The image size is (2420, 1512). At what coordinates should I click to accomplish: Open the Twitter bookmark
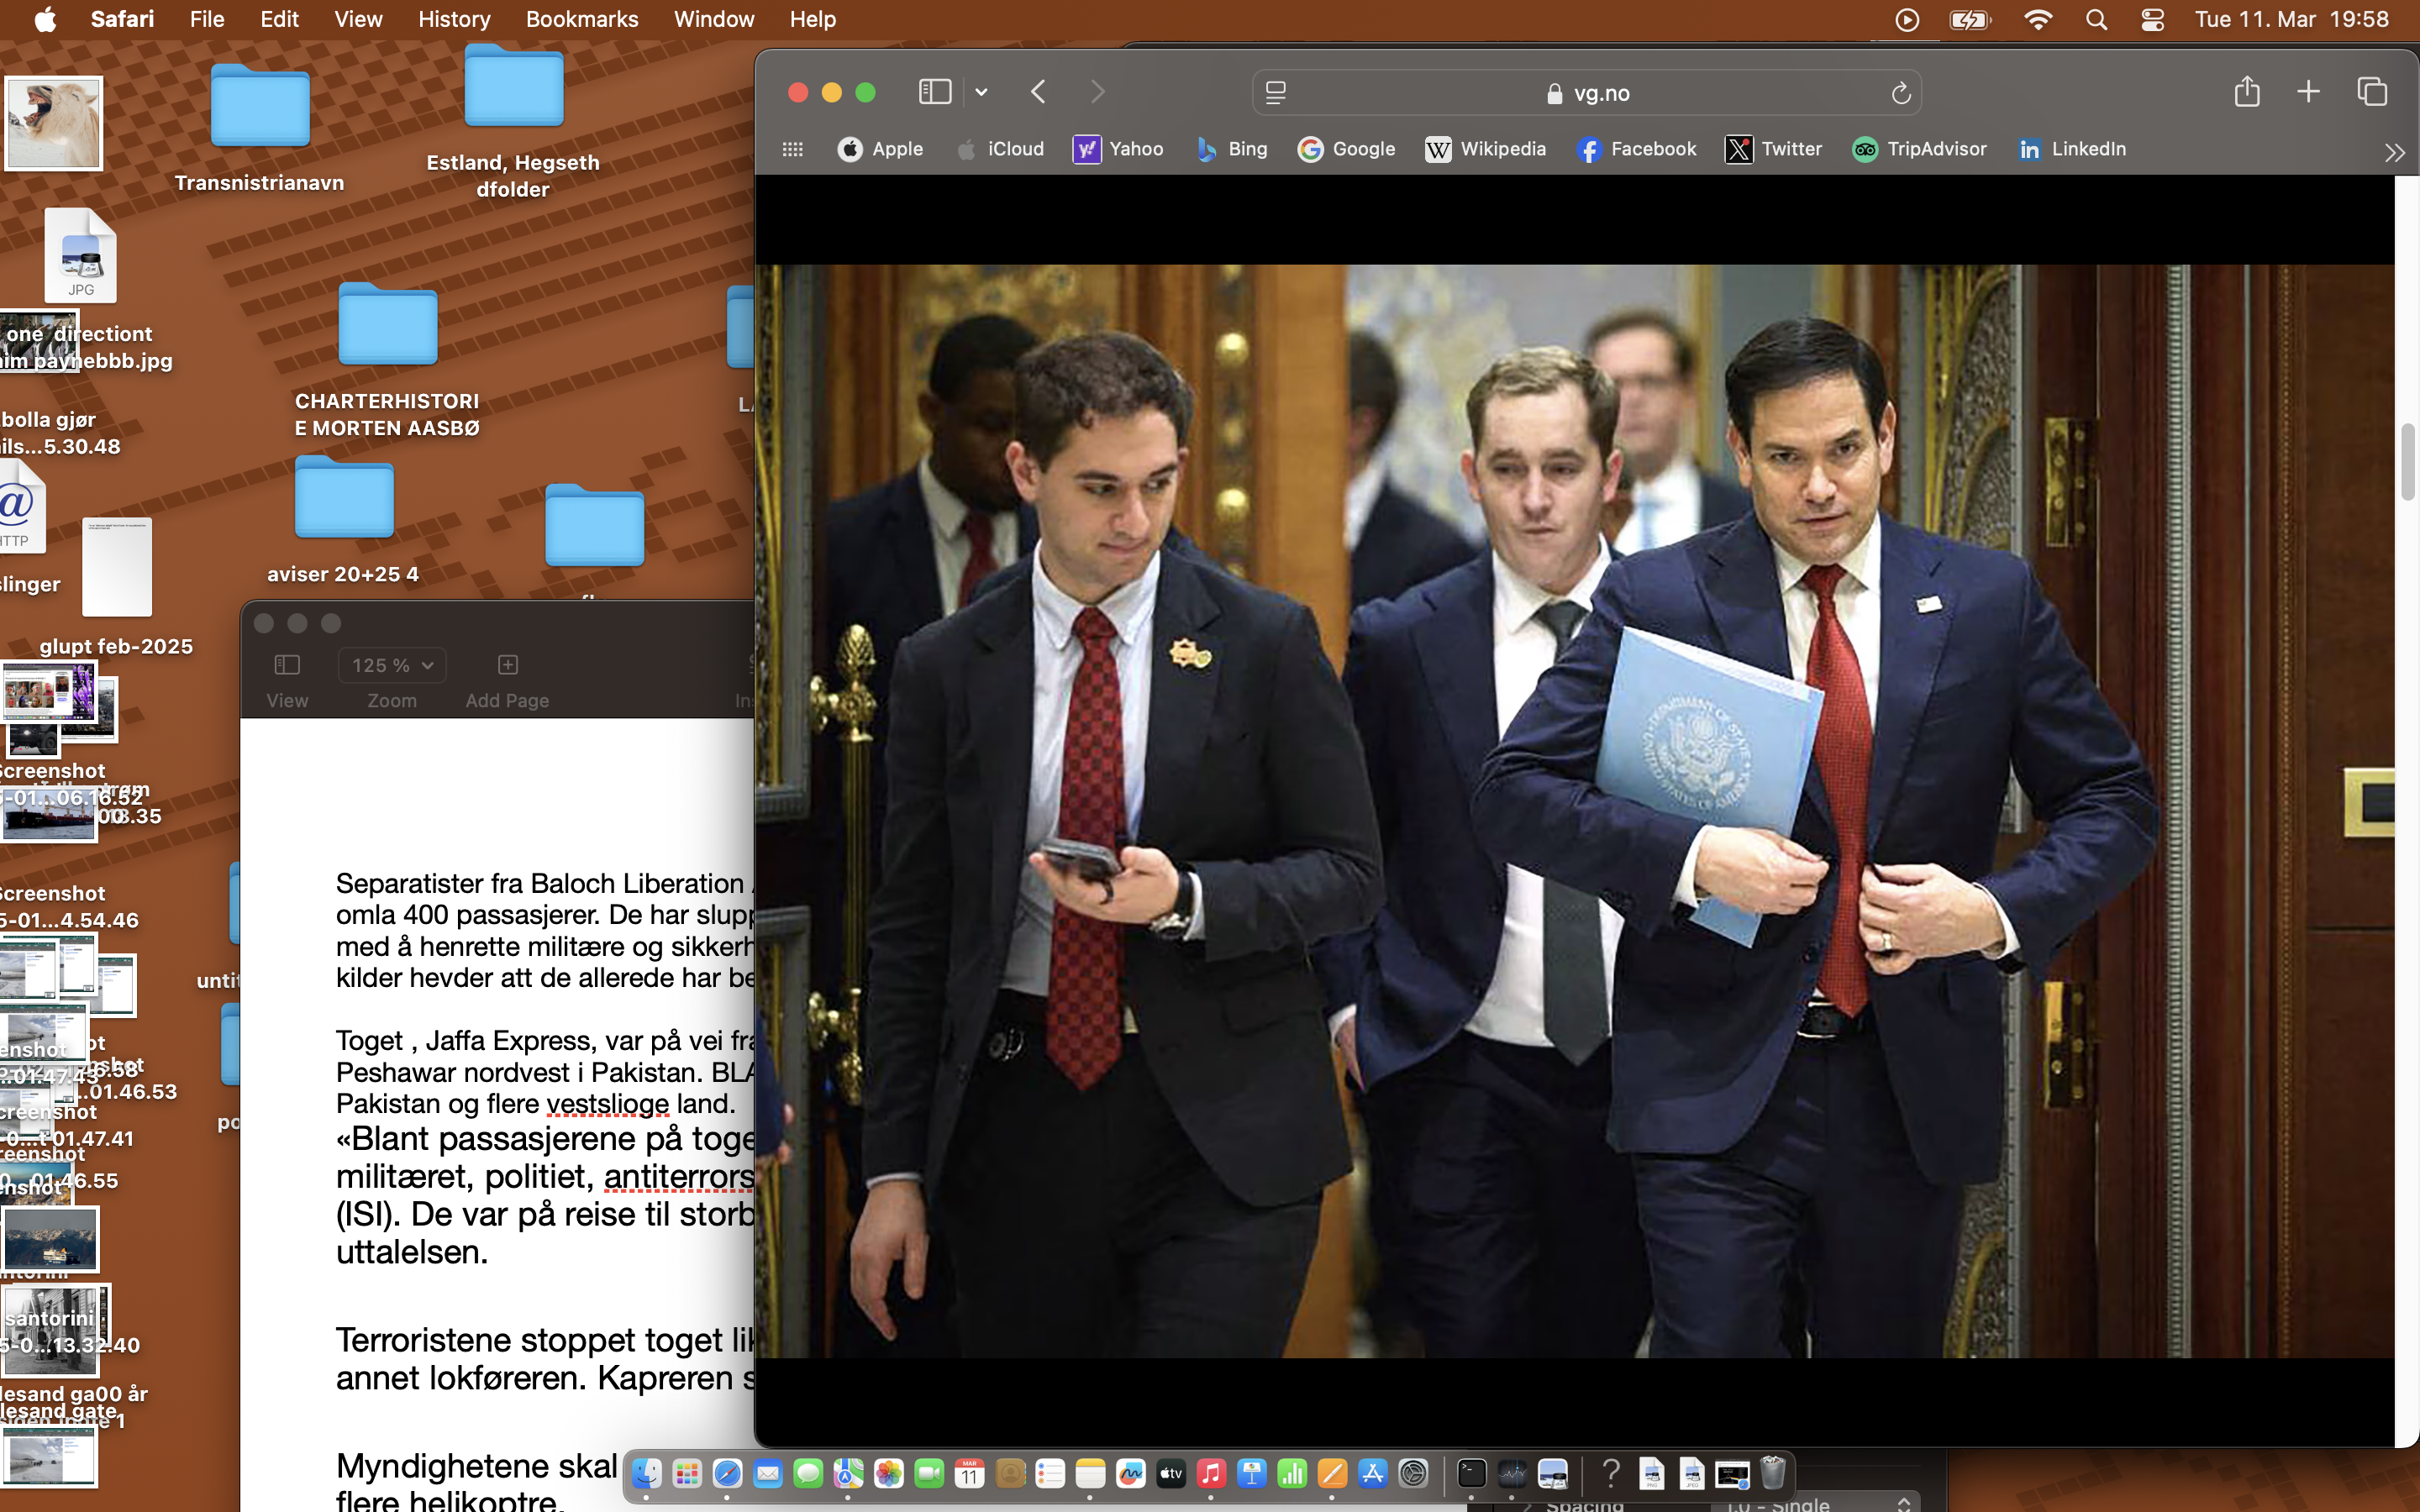tap(1773, 149)
